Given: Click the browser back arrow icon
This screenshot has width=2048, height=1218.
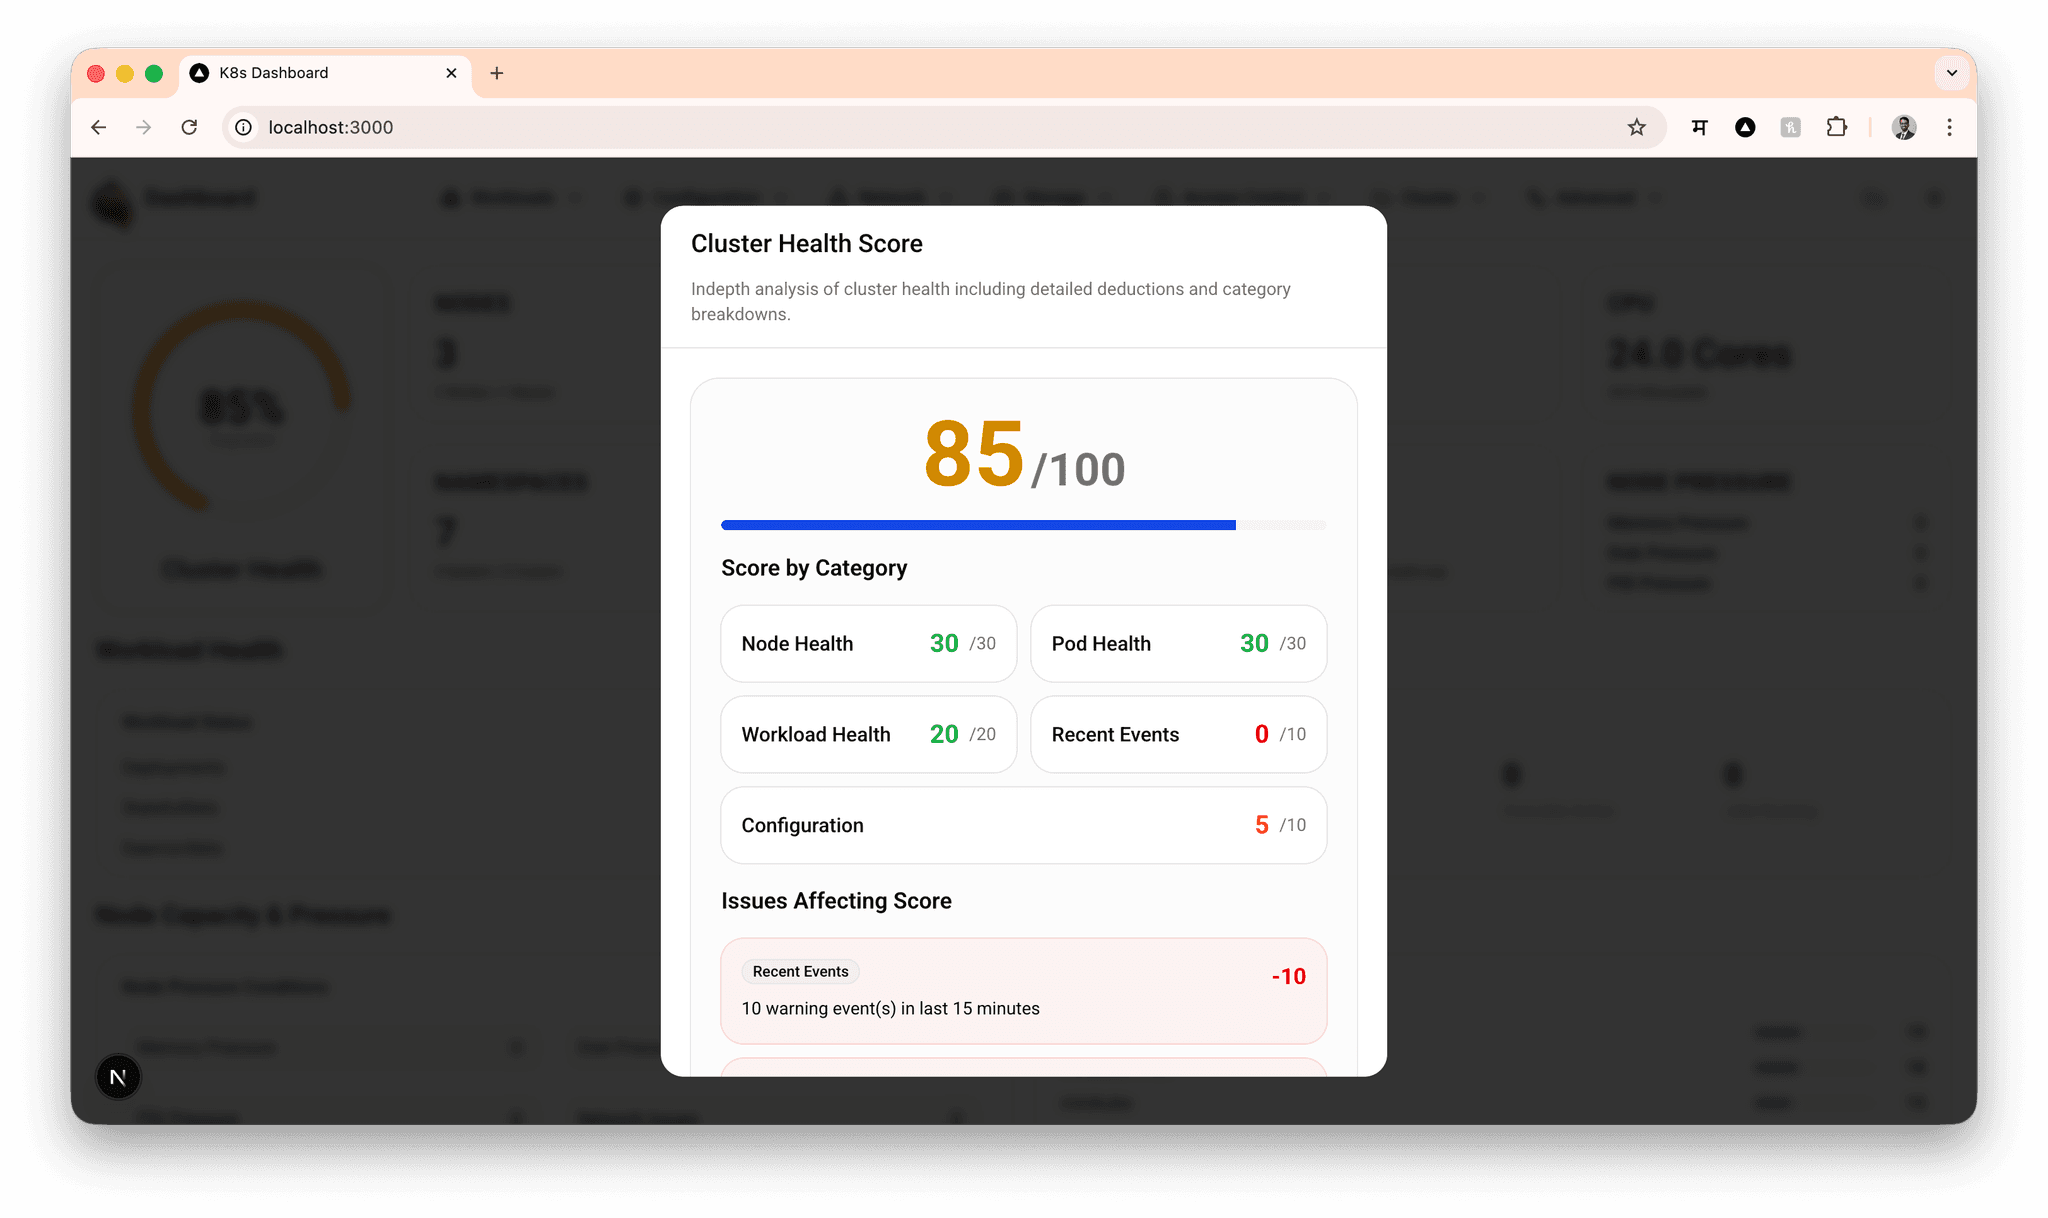Looking at the screenshot, I should [98, 127].
